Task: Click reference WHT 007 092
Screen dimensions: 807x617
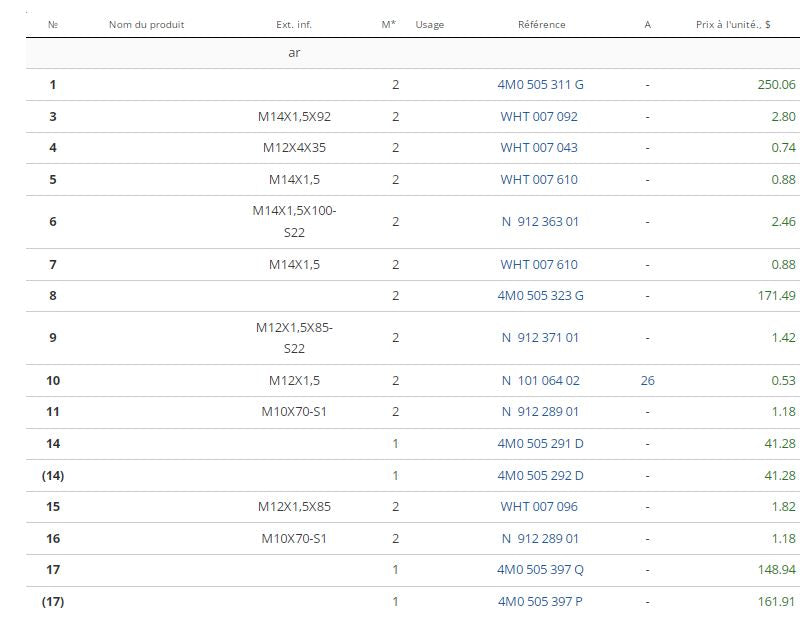Action: (539, 117)
